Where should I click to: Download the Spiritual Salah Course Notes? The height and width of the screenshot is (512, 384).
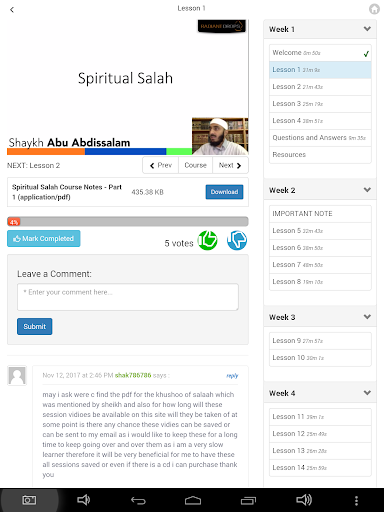[224, 192]
